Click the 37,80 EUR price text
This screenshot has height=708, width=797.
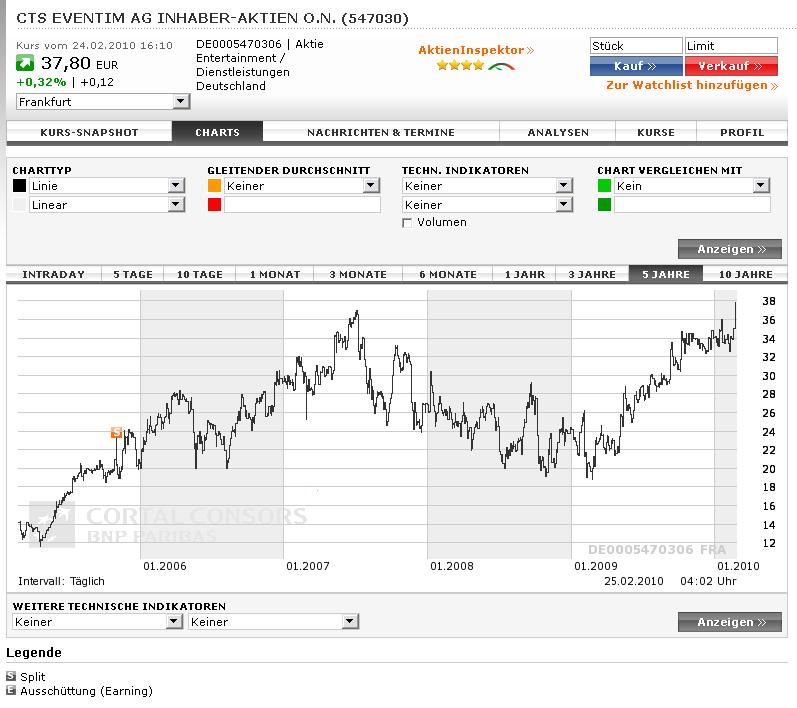coord(79,64)
